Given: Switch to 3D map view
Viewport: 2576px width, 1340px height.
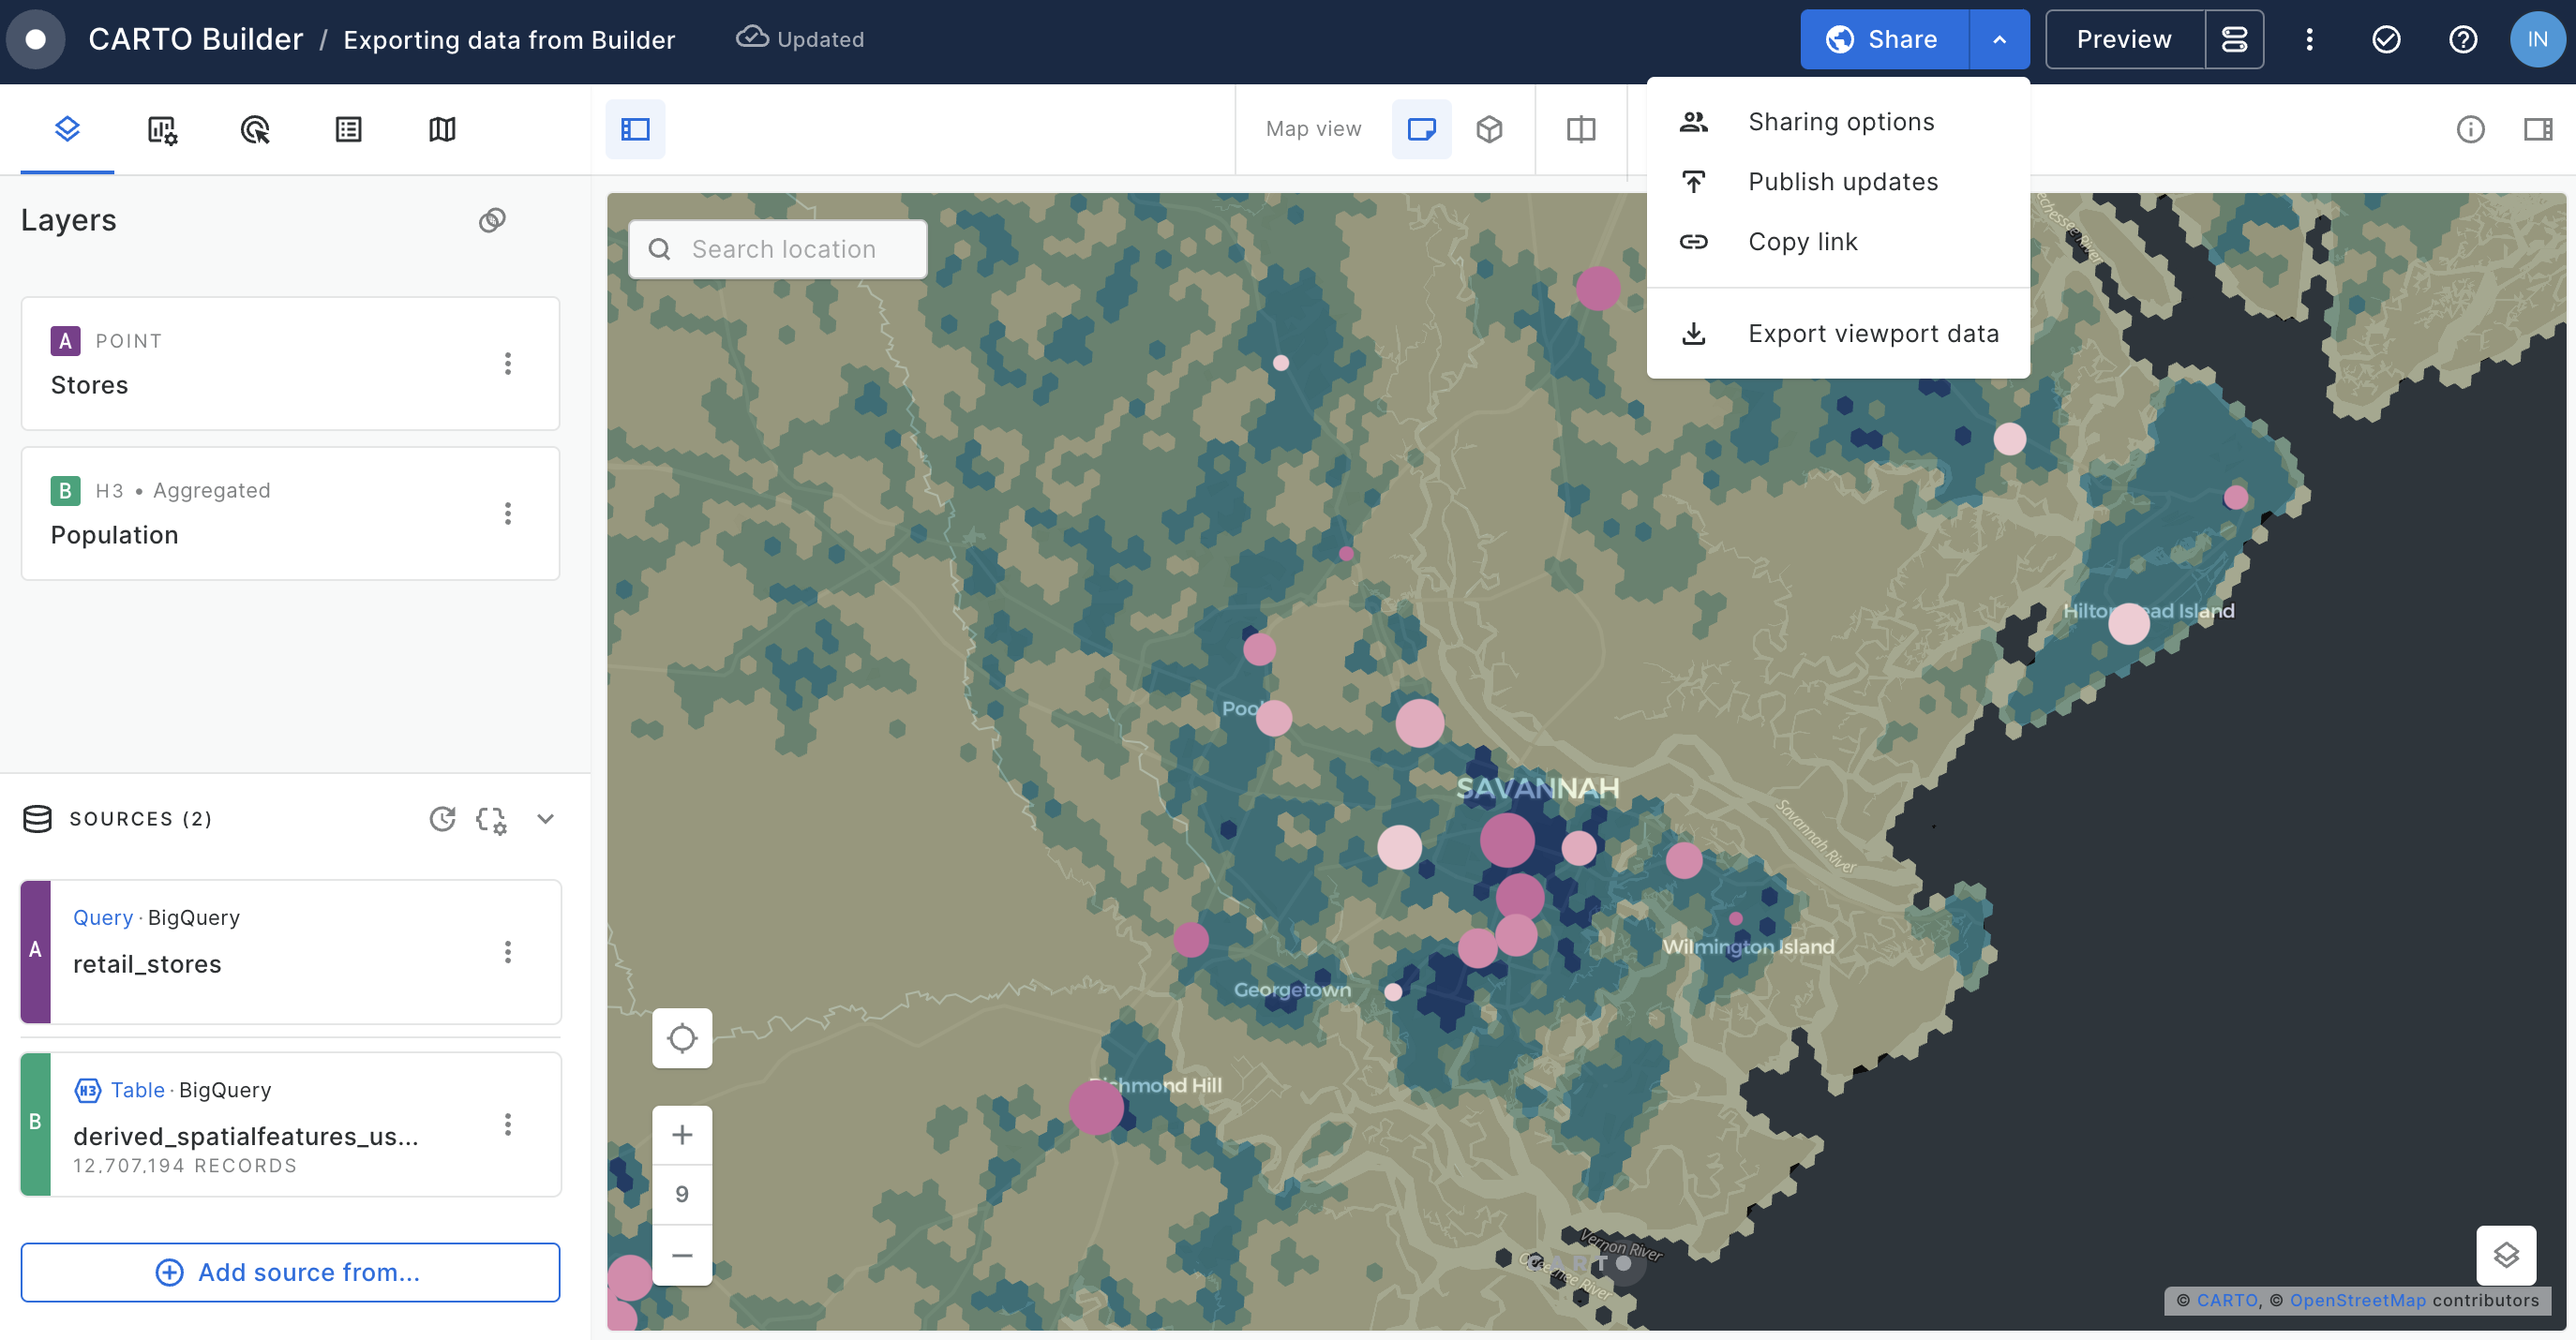Looking at the screenshot, I should pos(1489,130).
